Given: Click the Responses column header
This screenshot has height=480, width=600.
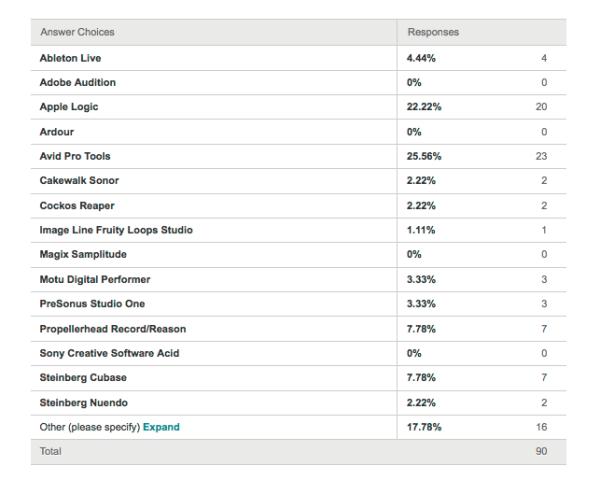Looking at the screenshot, I should [x=433, y=32].
